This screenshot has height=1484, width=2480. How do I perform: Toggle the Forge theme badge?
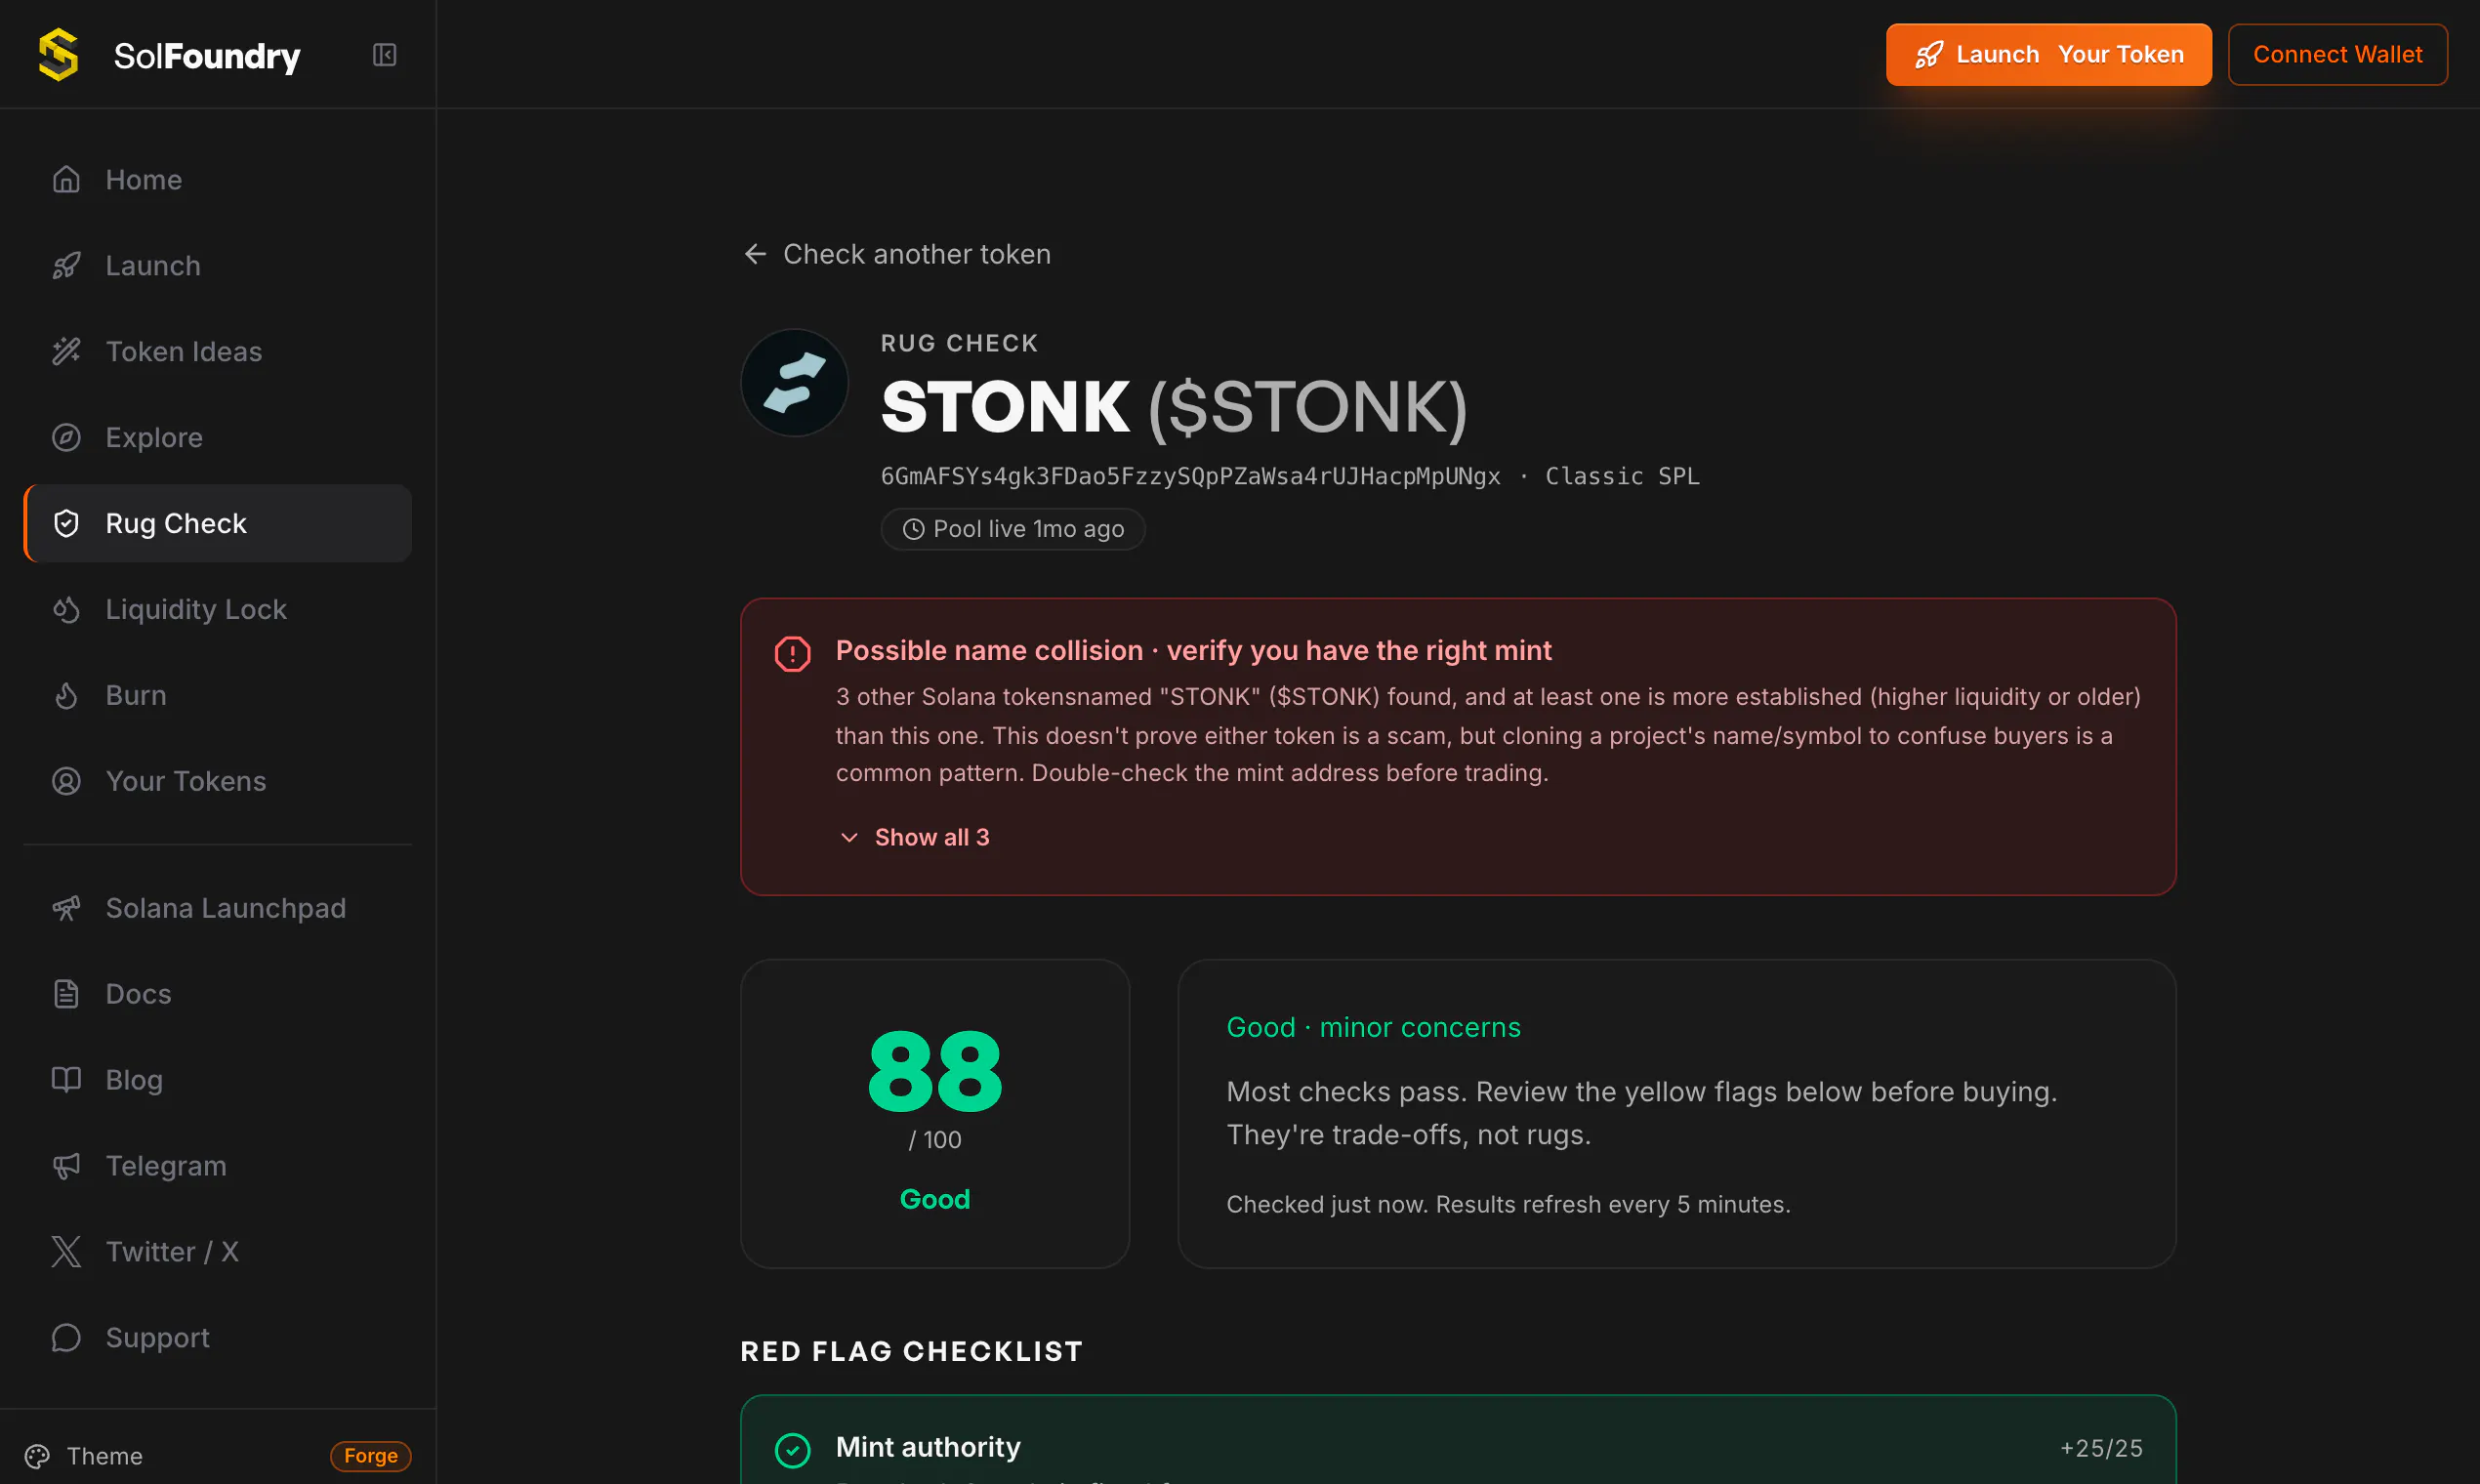click(371, 1456)
